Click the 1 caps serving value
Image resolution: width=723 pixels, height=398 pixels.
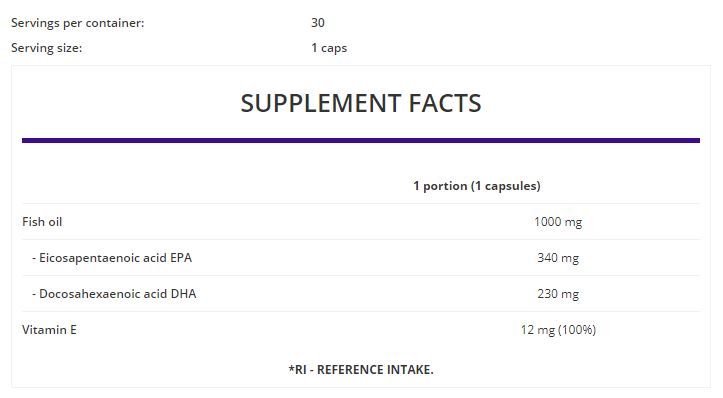coord(329,48)
